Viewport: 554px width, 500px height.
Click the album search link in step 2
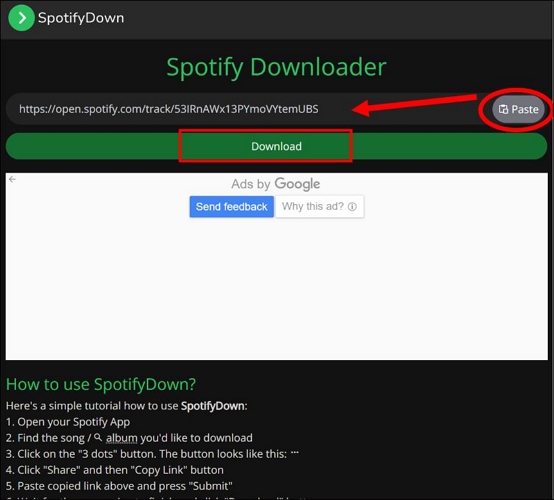[x=122, y=438]
